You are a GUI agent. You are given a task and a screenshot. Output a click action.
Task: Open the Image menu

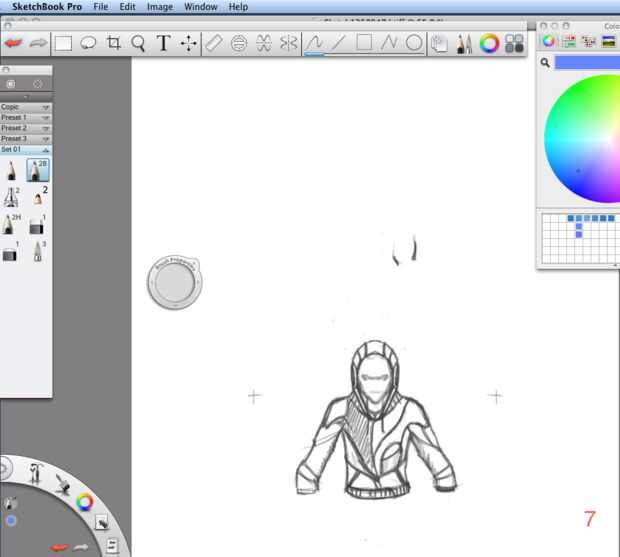click(160, 7)
